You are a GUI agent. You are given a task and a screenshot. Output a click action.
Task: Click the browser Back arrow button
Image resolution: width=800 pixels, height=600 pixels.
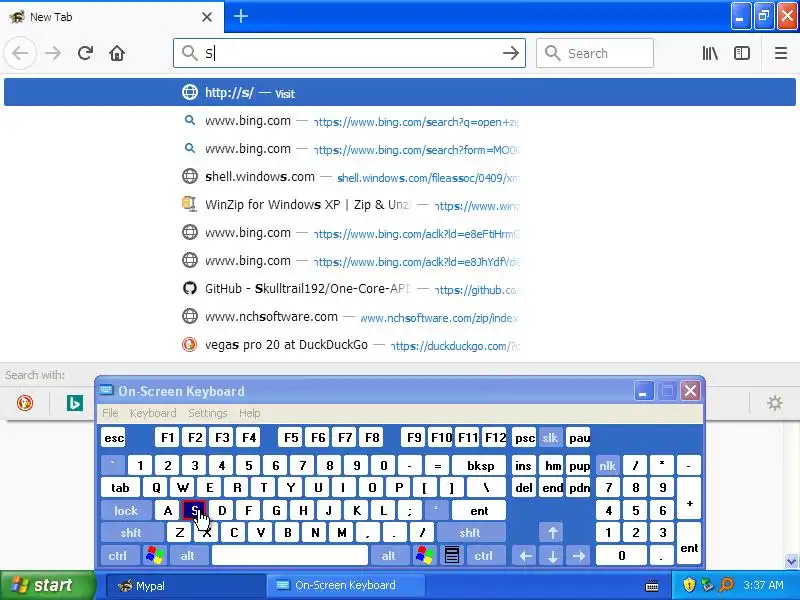click(20, 53)
